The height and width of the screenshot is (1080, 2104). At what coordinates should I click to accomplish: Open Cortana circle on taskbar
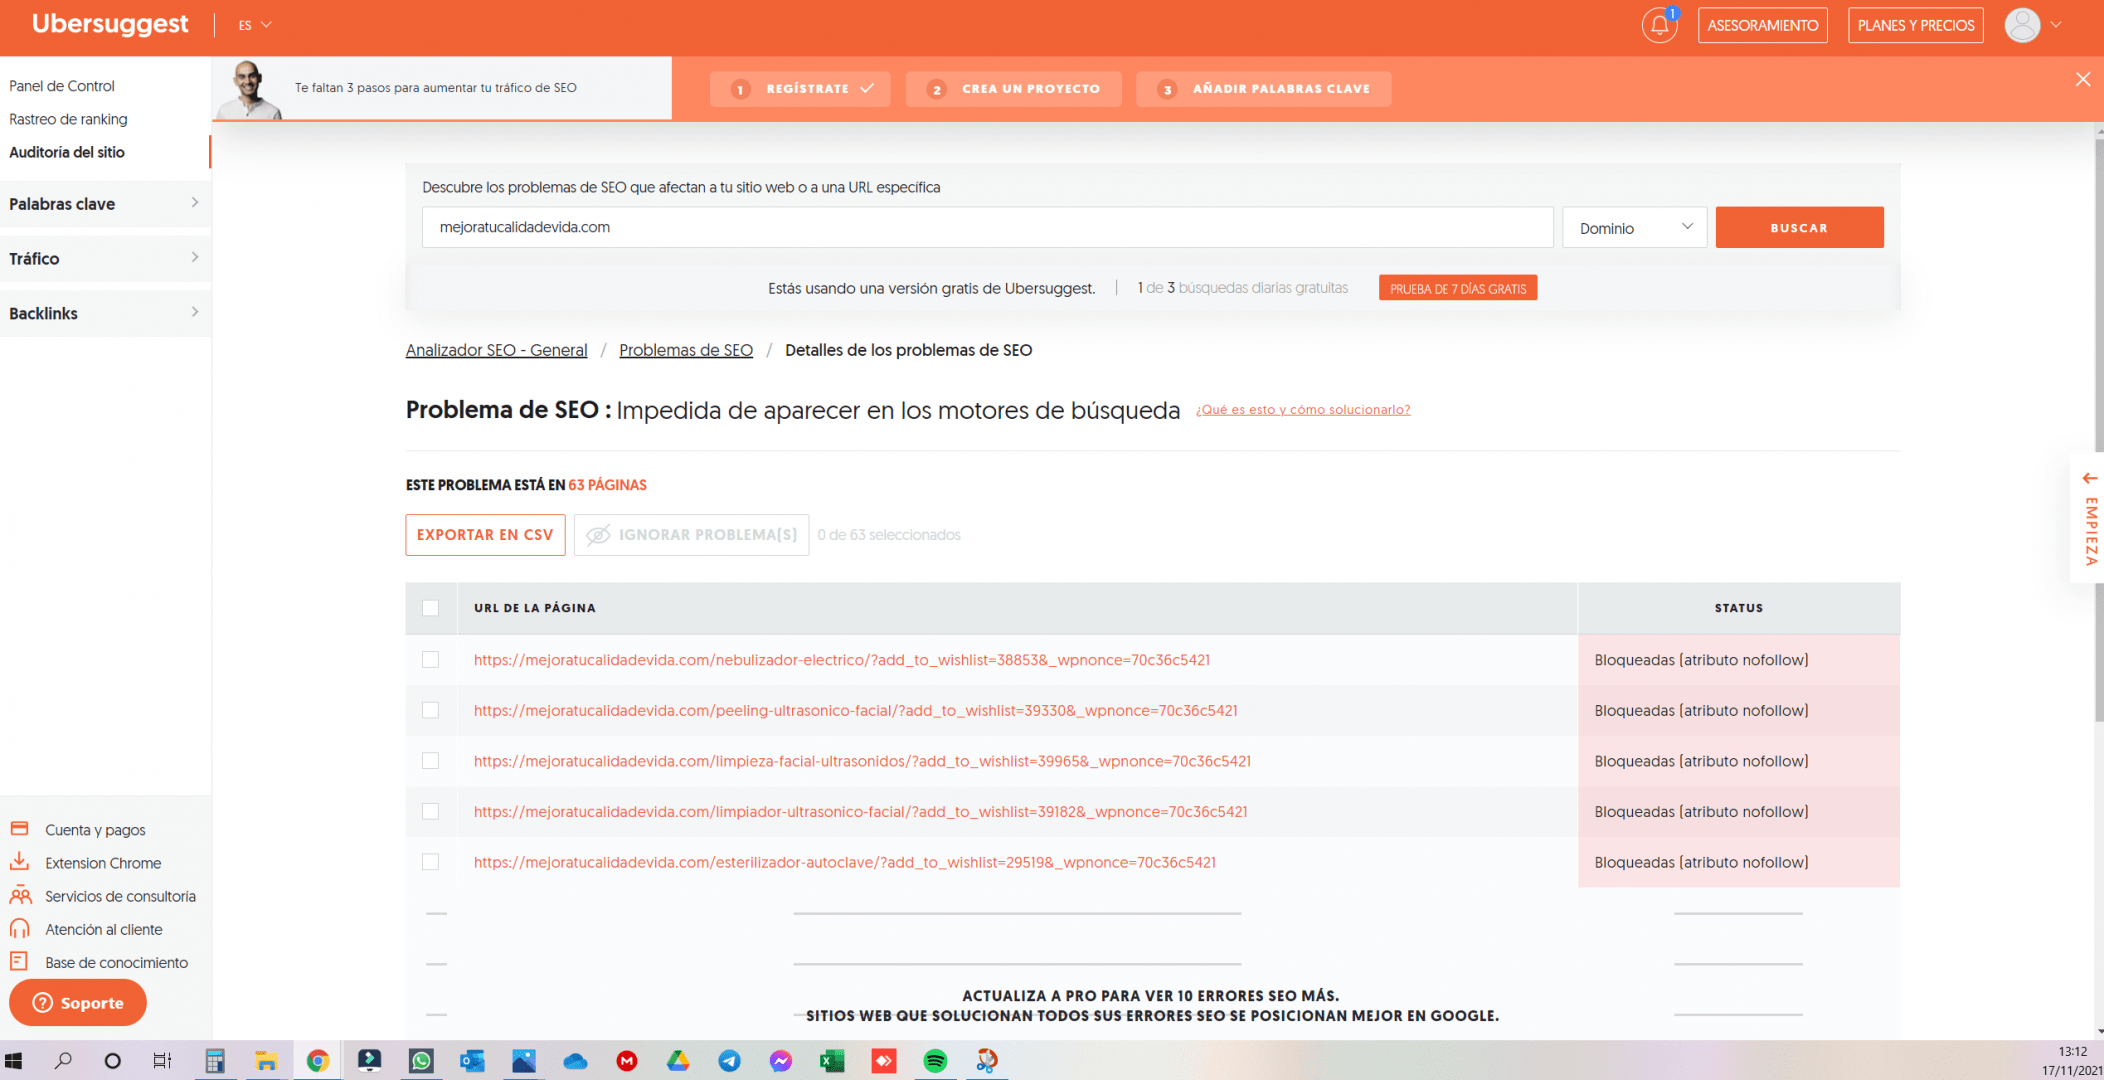tap(112, 1061)
